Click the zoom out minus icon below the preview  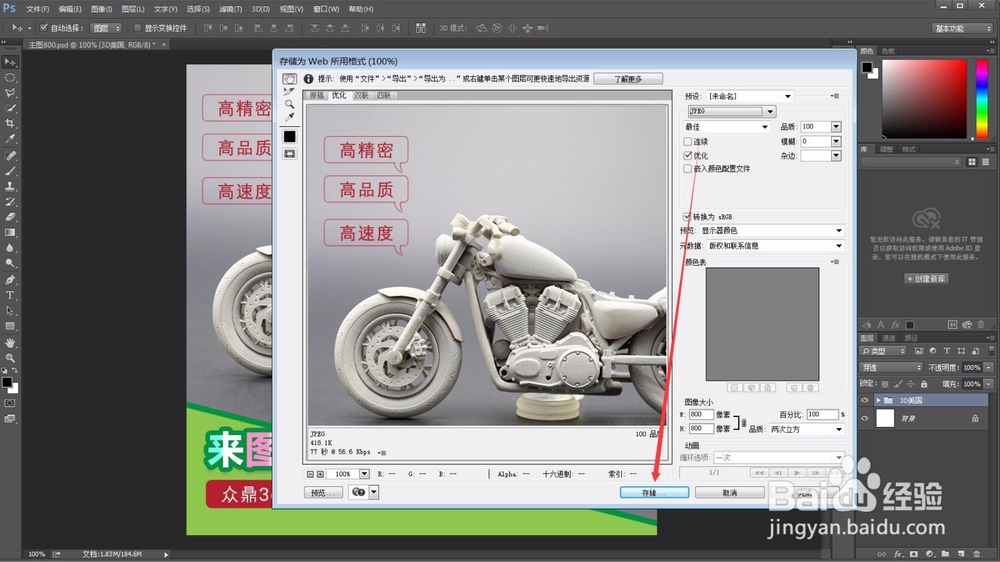310,474
